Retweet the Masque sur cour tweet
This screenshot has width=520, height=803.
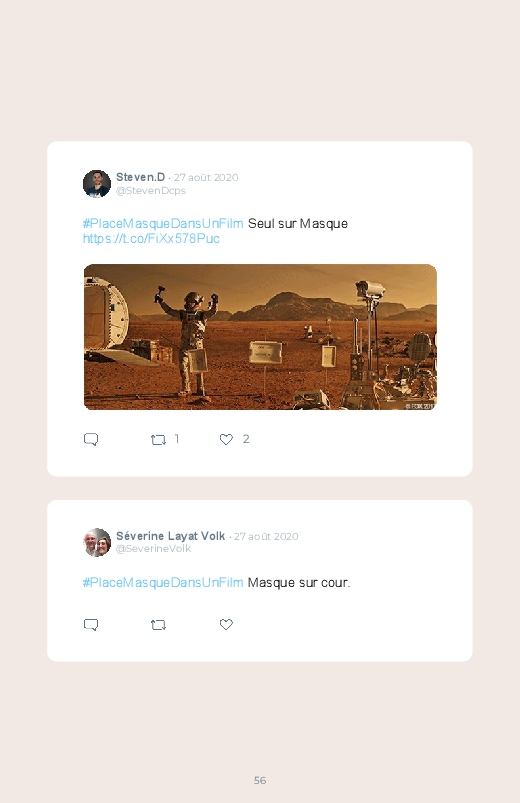tap(158, 625)
